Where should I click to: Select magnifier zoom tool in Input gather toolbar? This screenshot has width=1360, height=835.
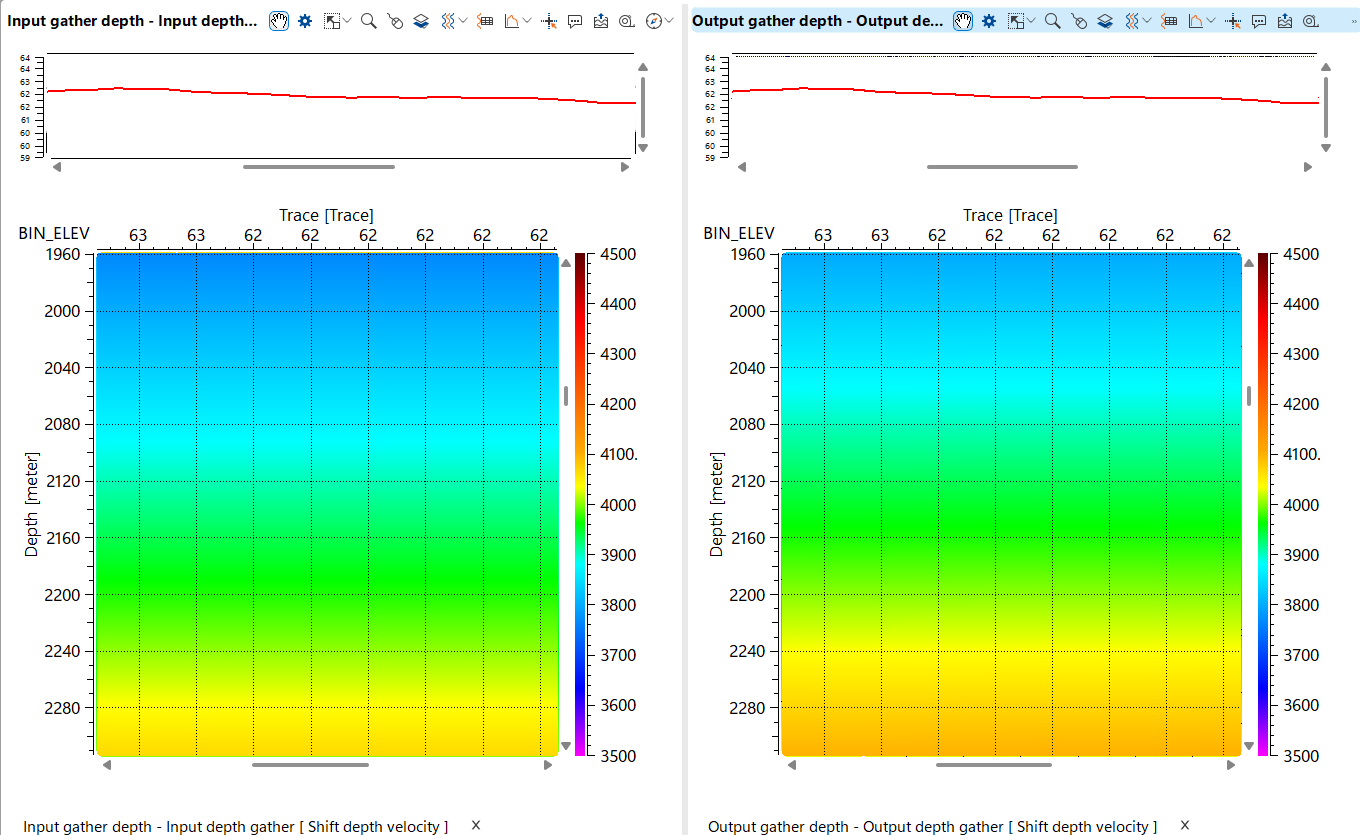[x=369, y=21]
